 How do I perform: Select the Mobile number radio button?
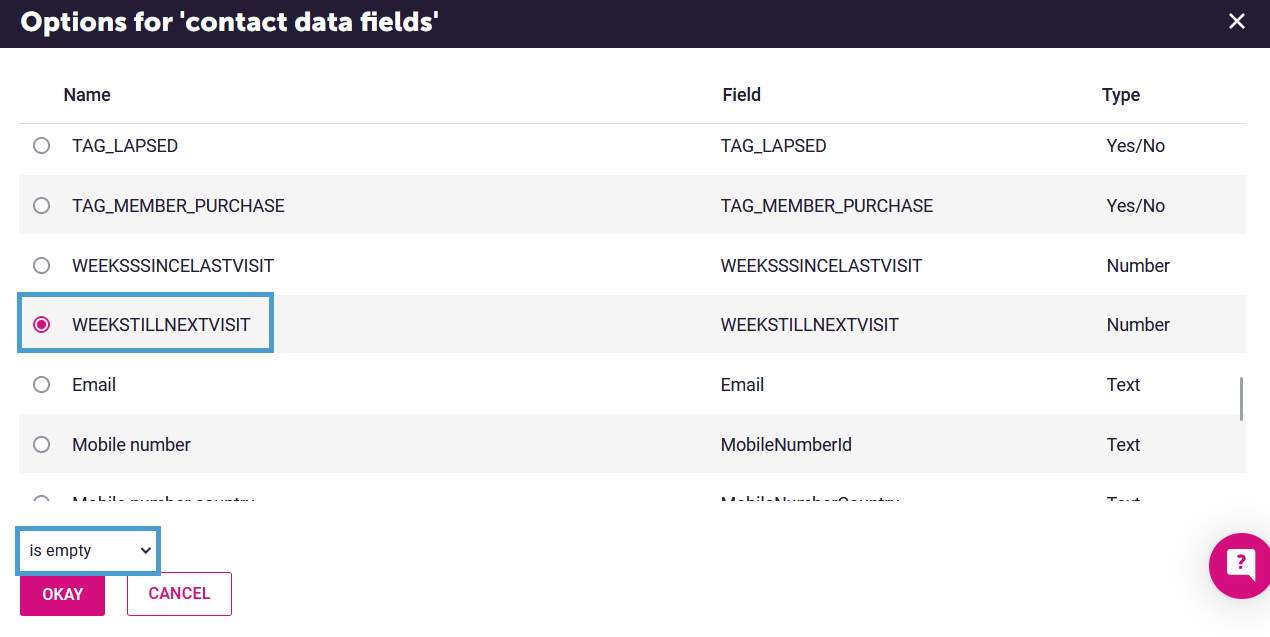pos(41,445)
